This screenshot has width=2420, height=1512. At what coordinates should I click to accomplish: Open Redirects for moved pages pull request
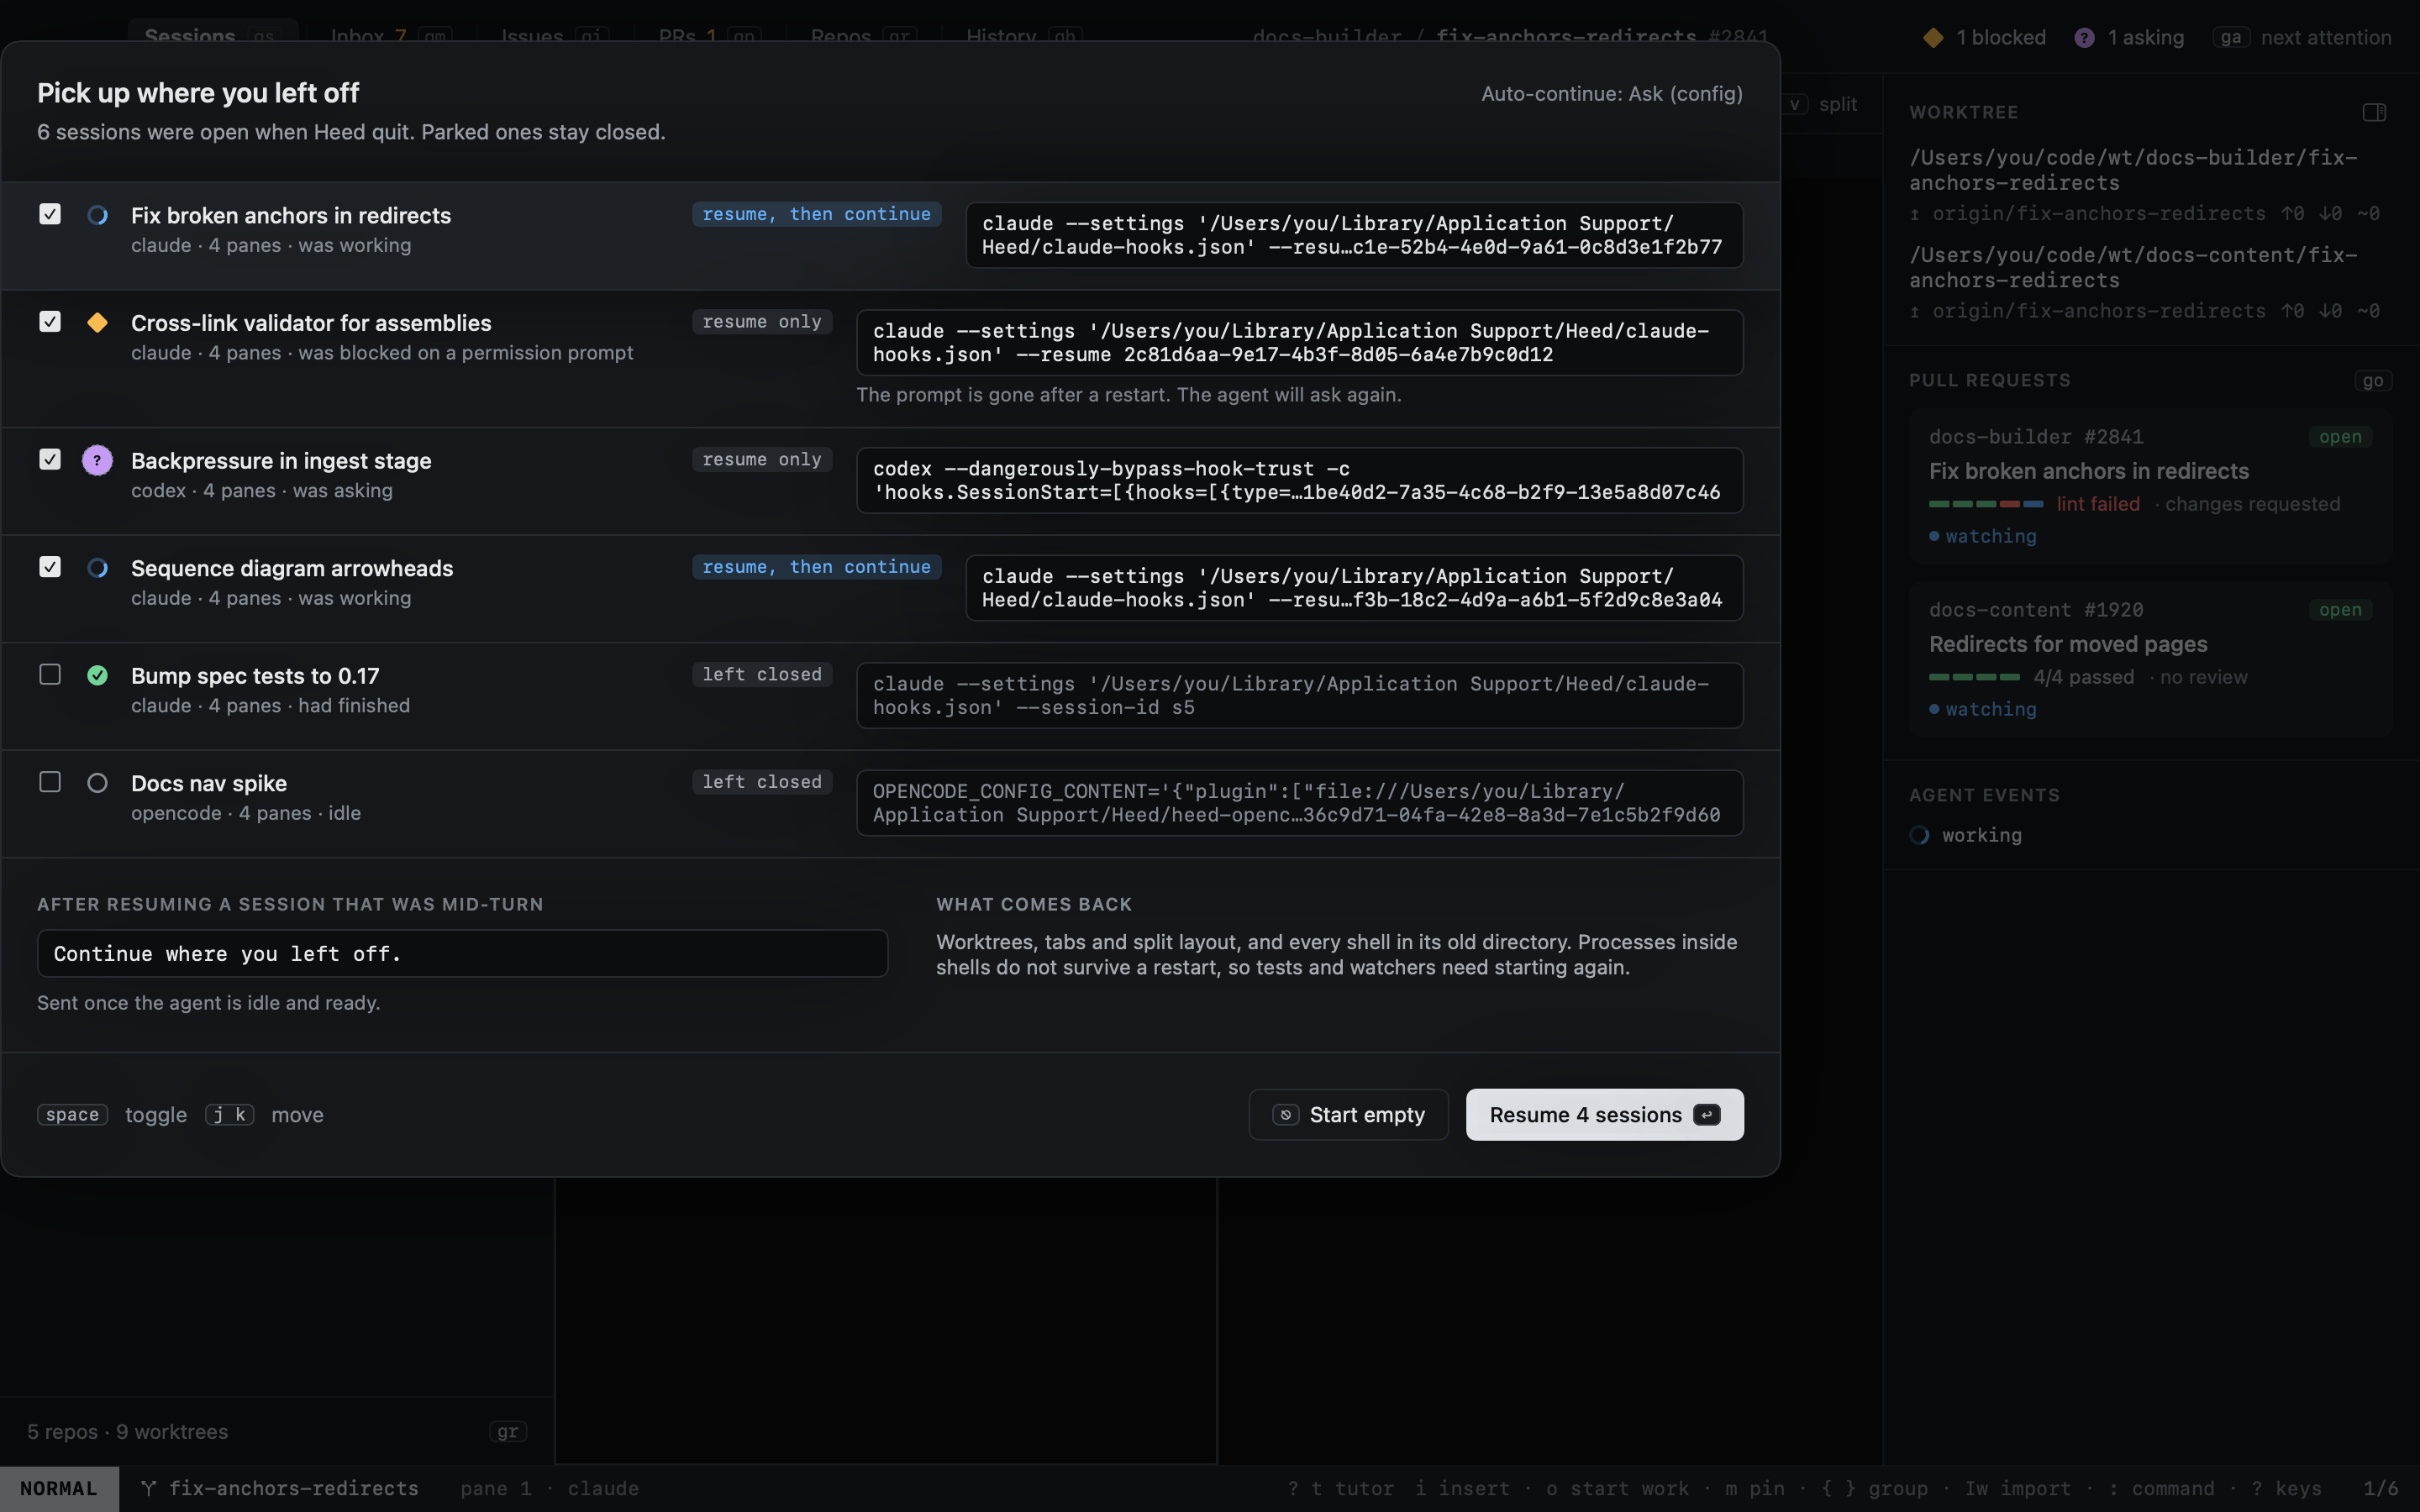point(2149,660)
